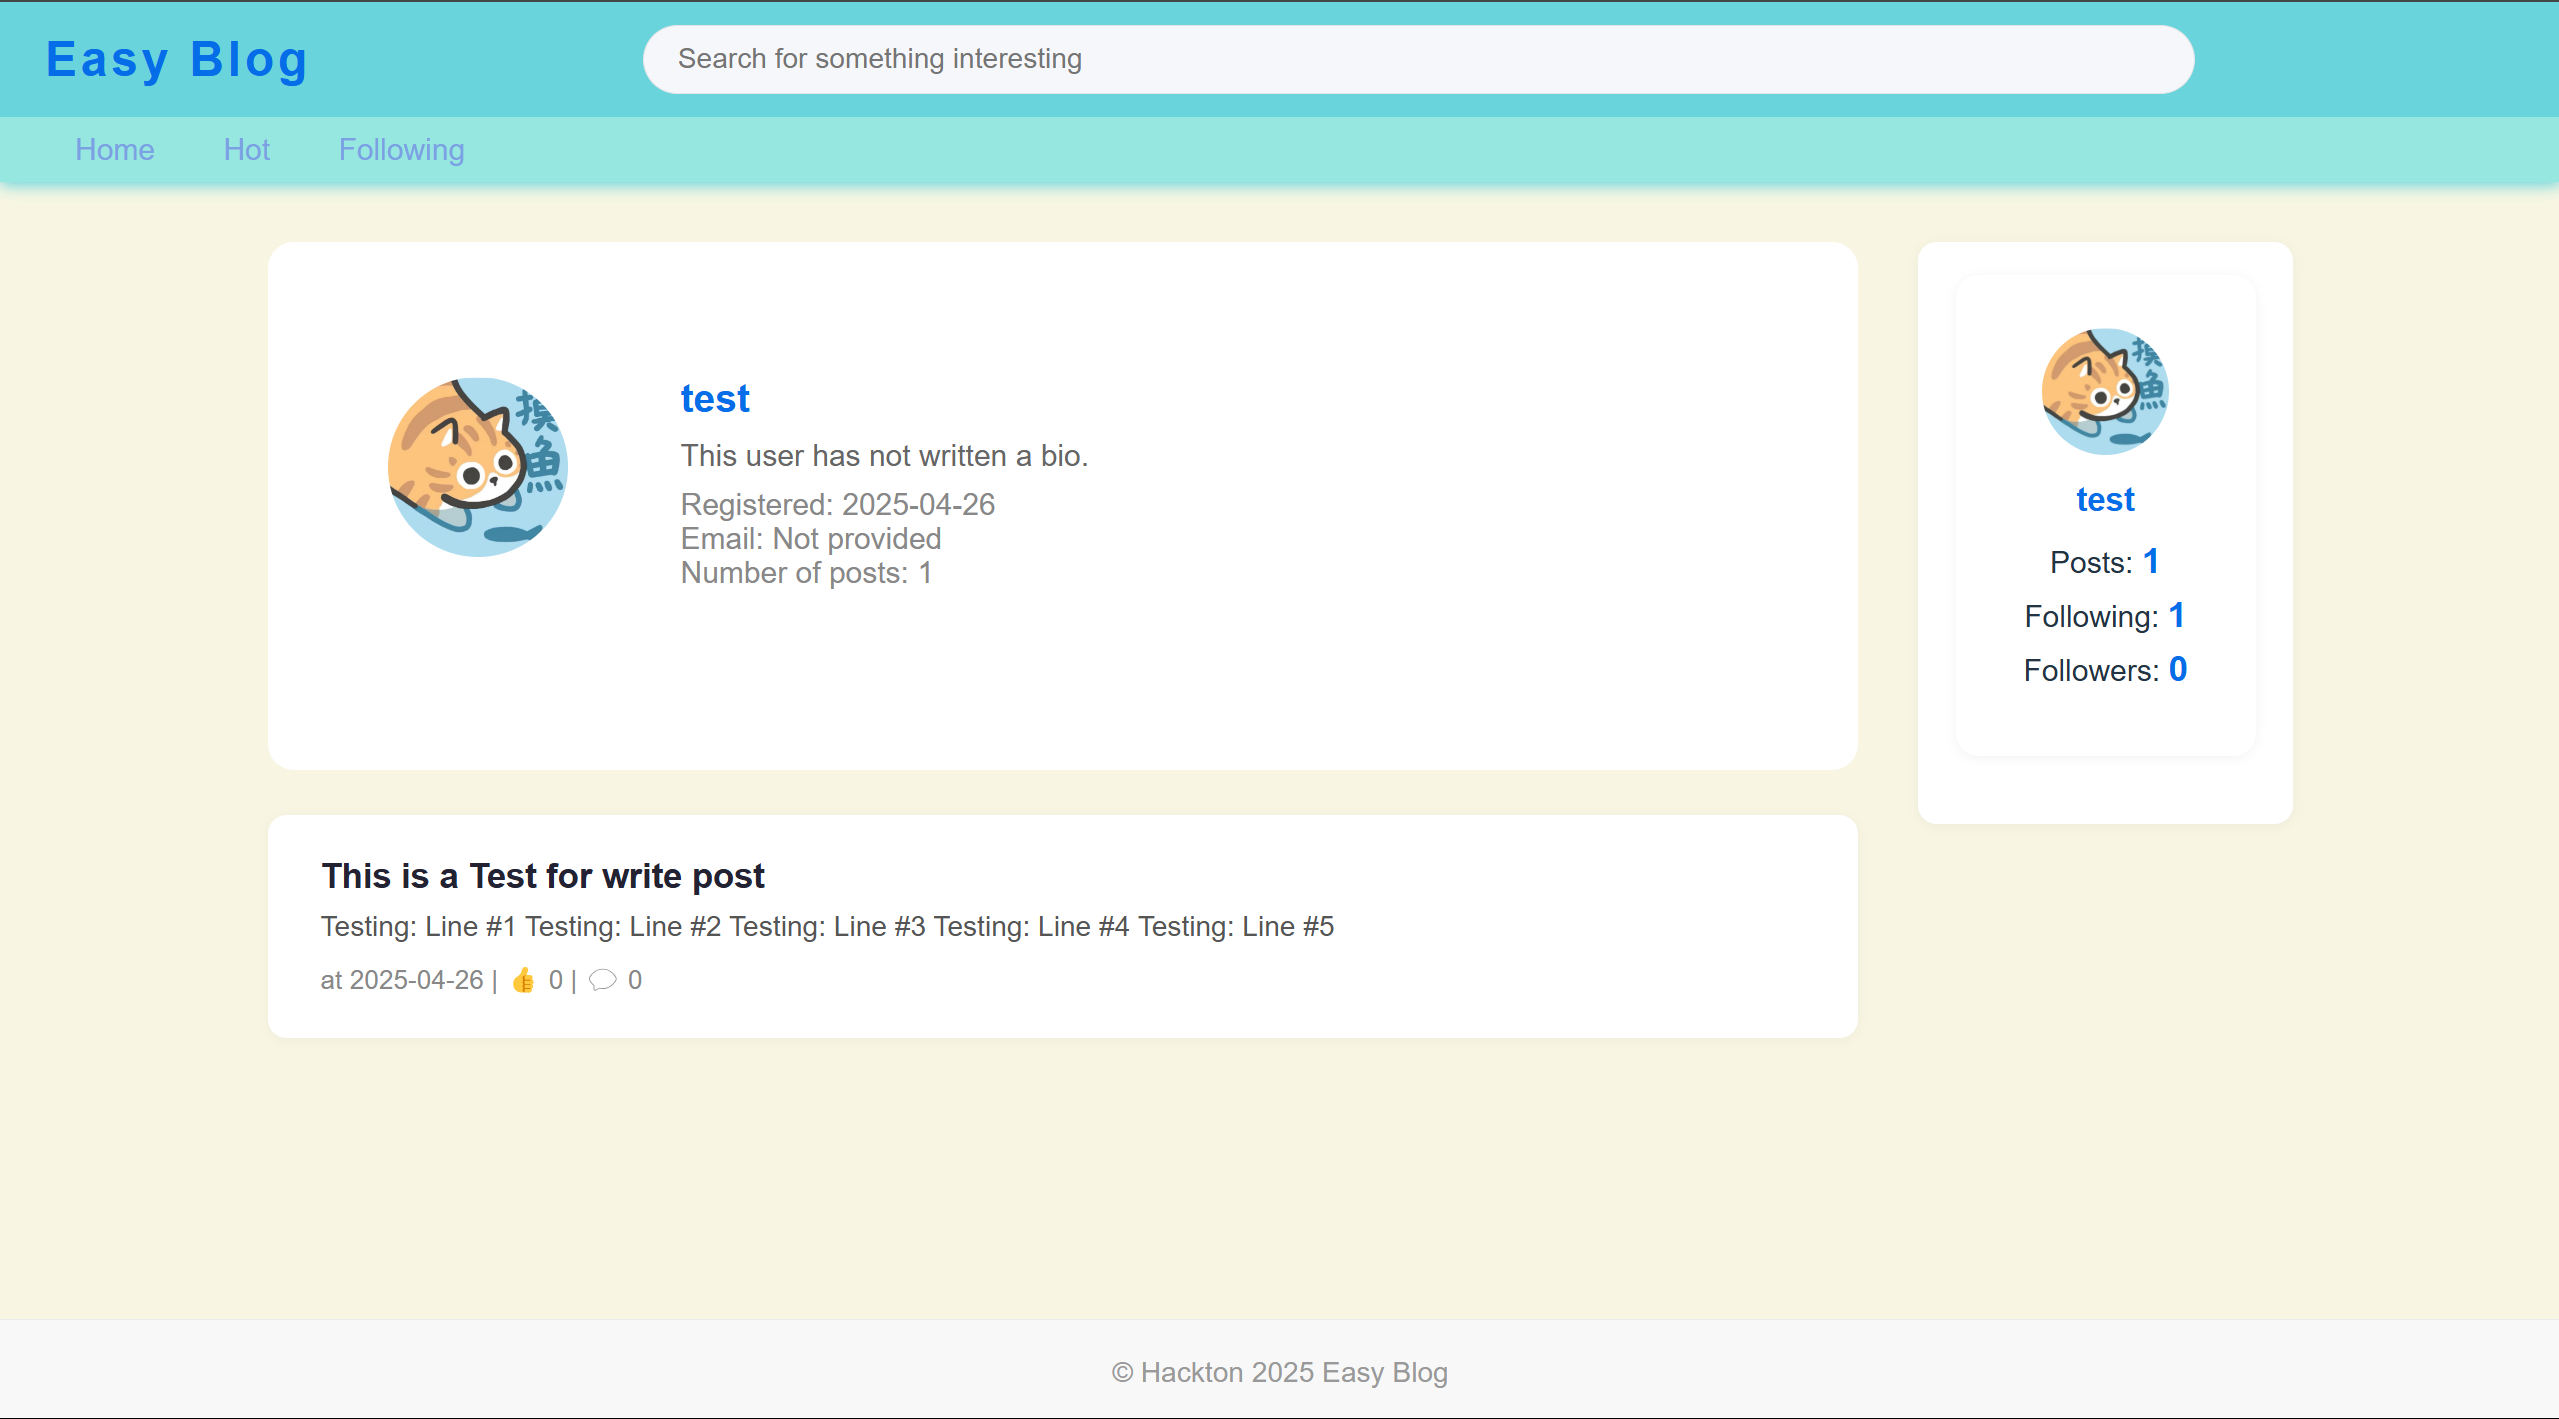Click the comment count beside bubble icon
This screenshot has height=1419, width=2559.
point(635,980)
